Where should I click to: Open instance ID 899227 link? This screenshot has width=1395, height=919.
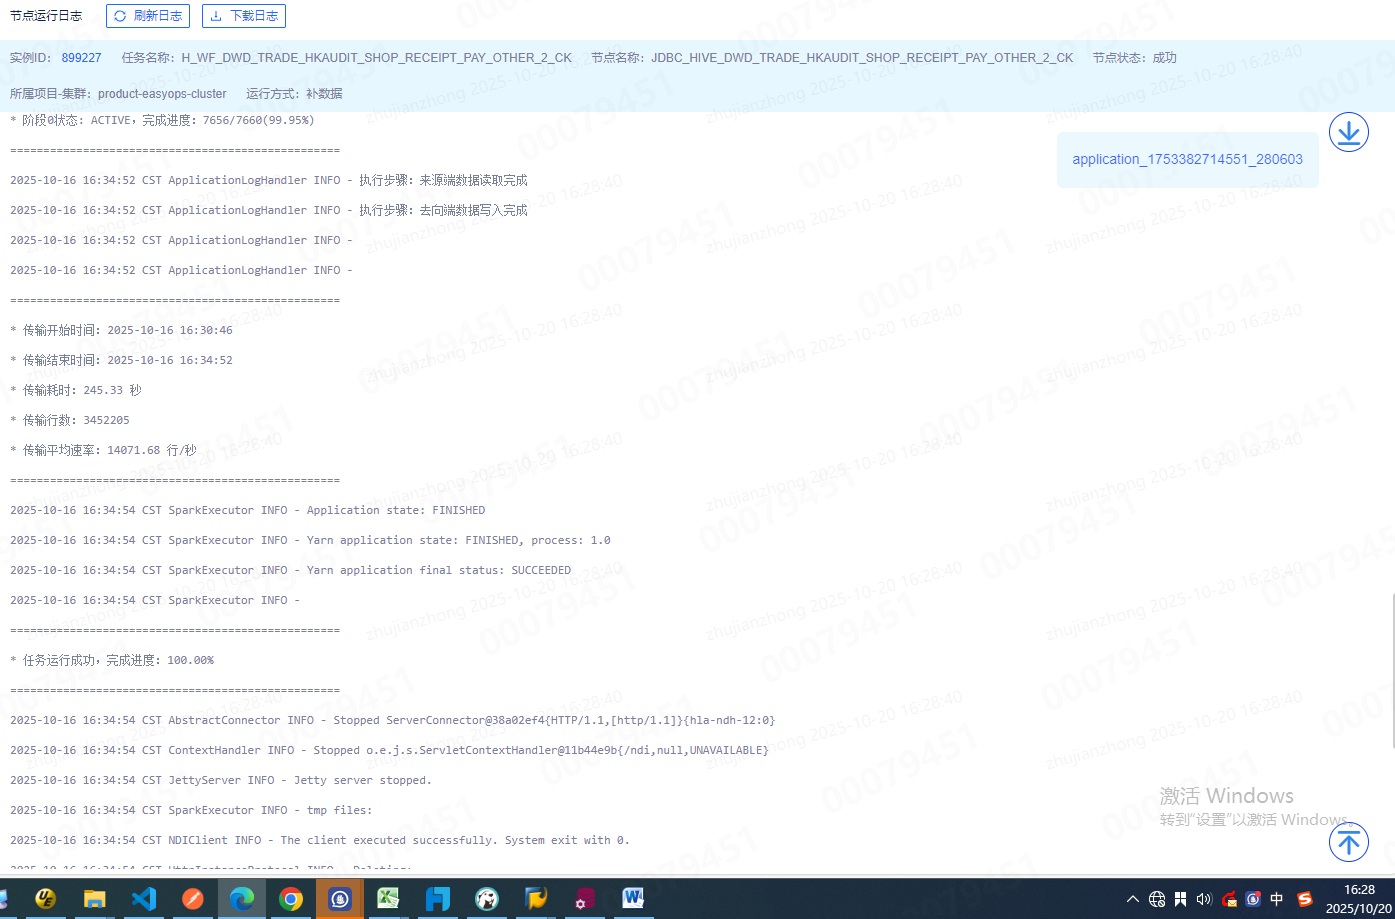[x=81, y=58]
